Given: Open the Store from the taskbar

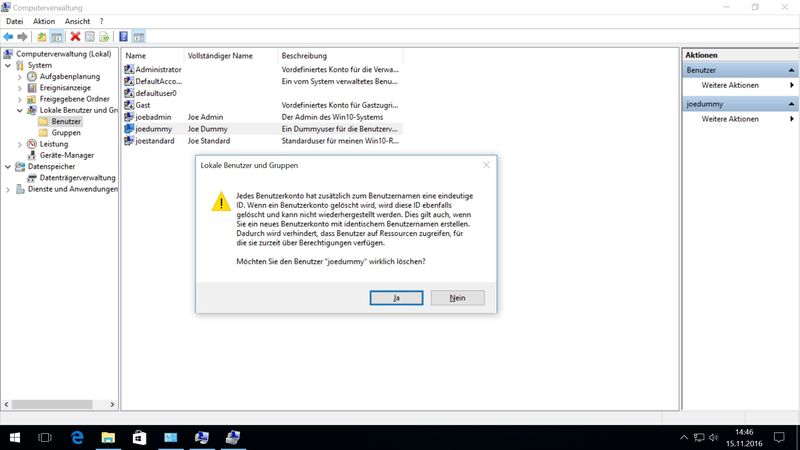Looking at the screenshot, I should click(x=139, y=438).
